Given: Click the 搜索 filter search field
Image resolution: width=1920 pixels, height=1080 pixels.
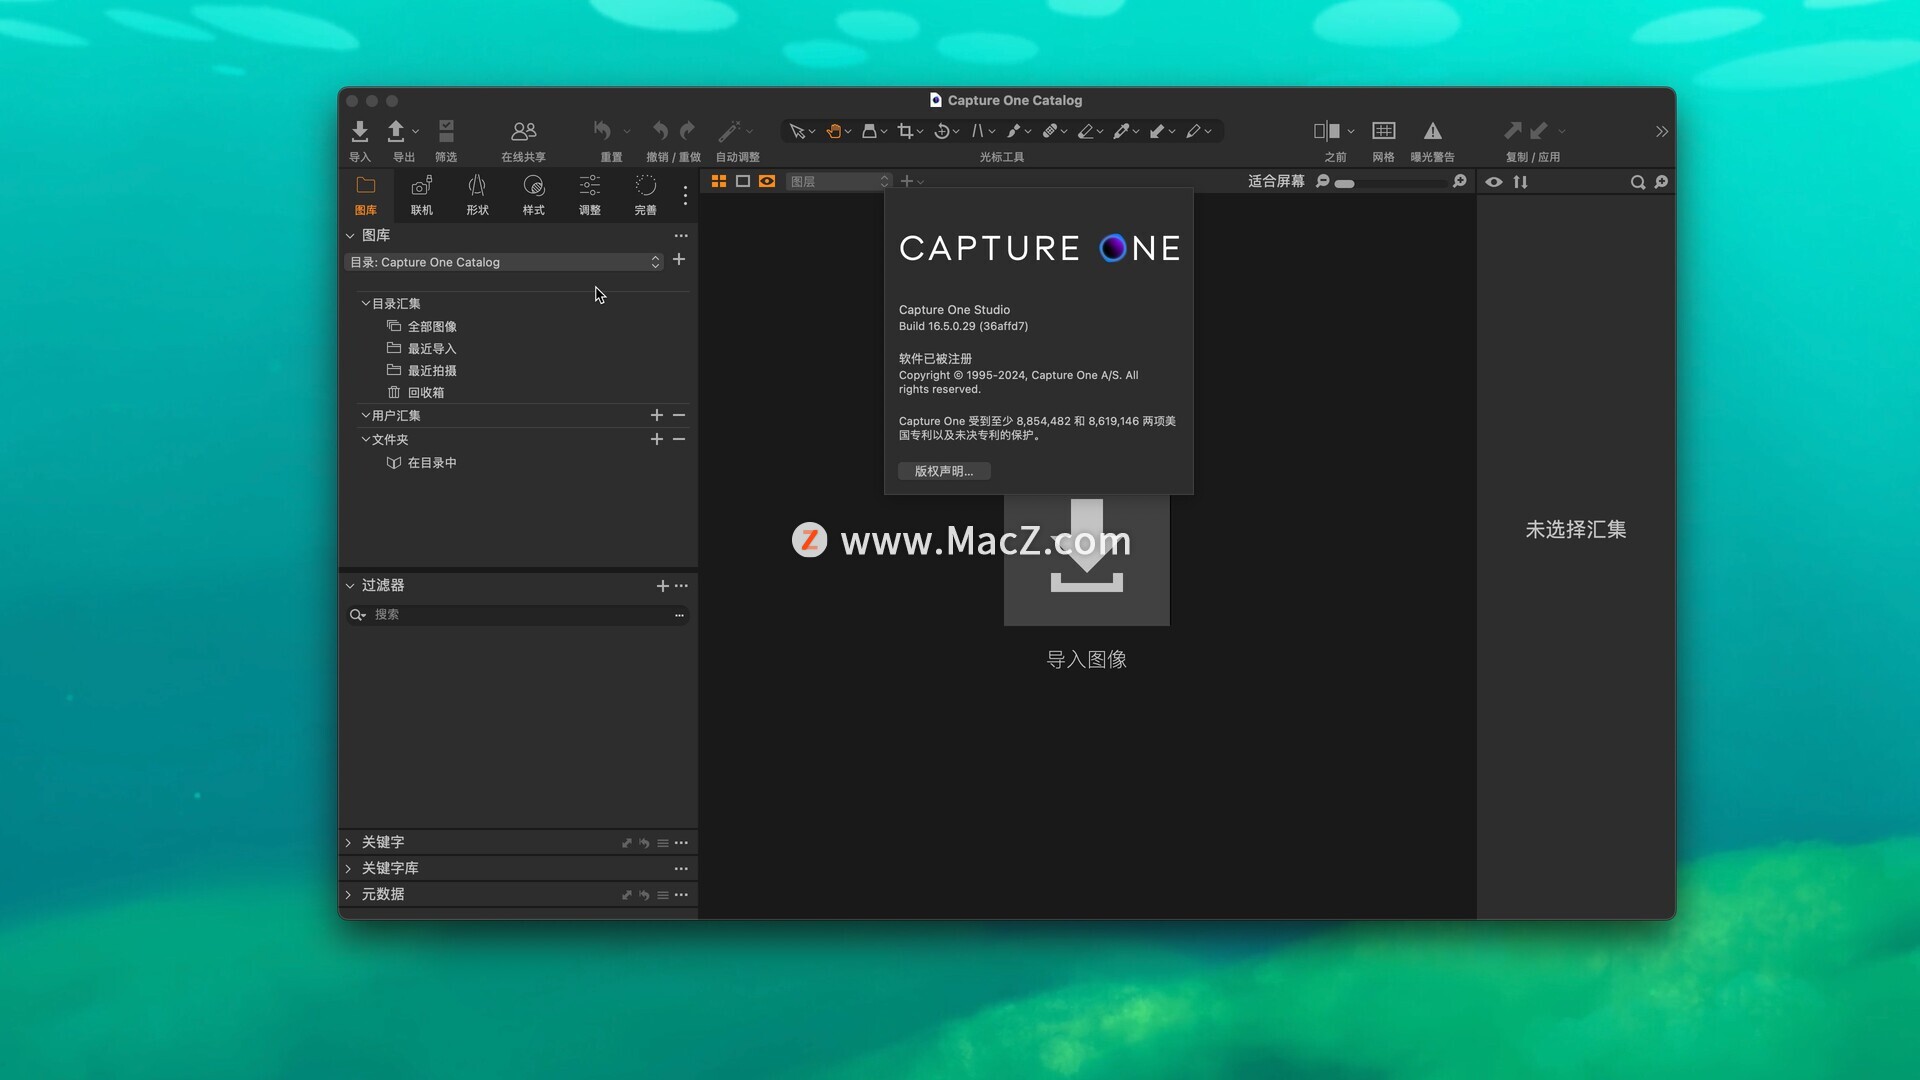Looking at the screenshot, I should 517,615.
